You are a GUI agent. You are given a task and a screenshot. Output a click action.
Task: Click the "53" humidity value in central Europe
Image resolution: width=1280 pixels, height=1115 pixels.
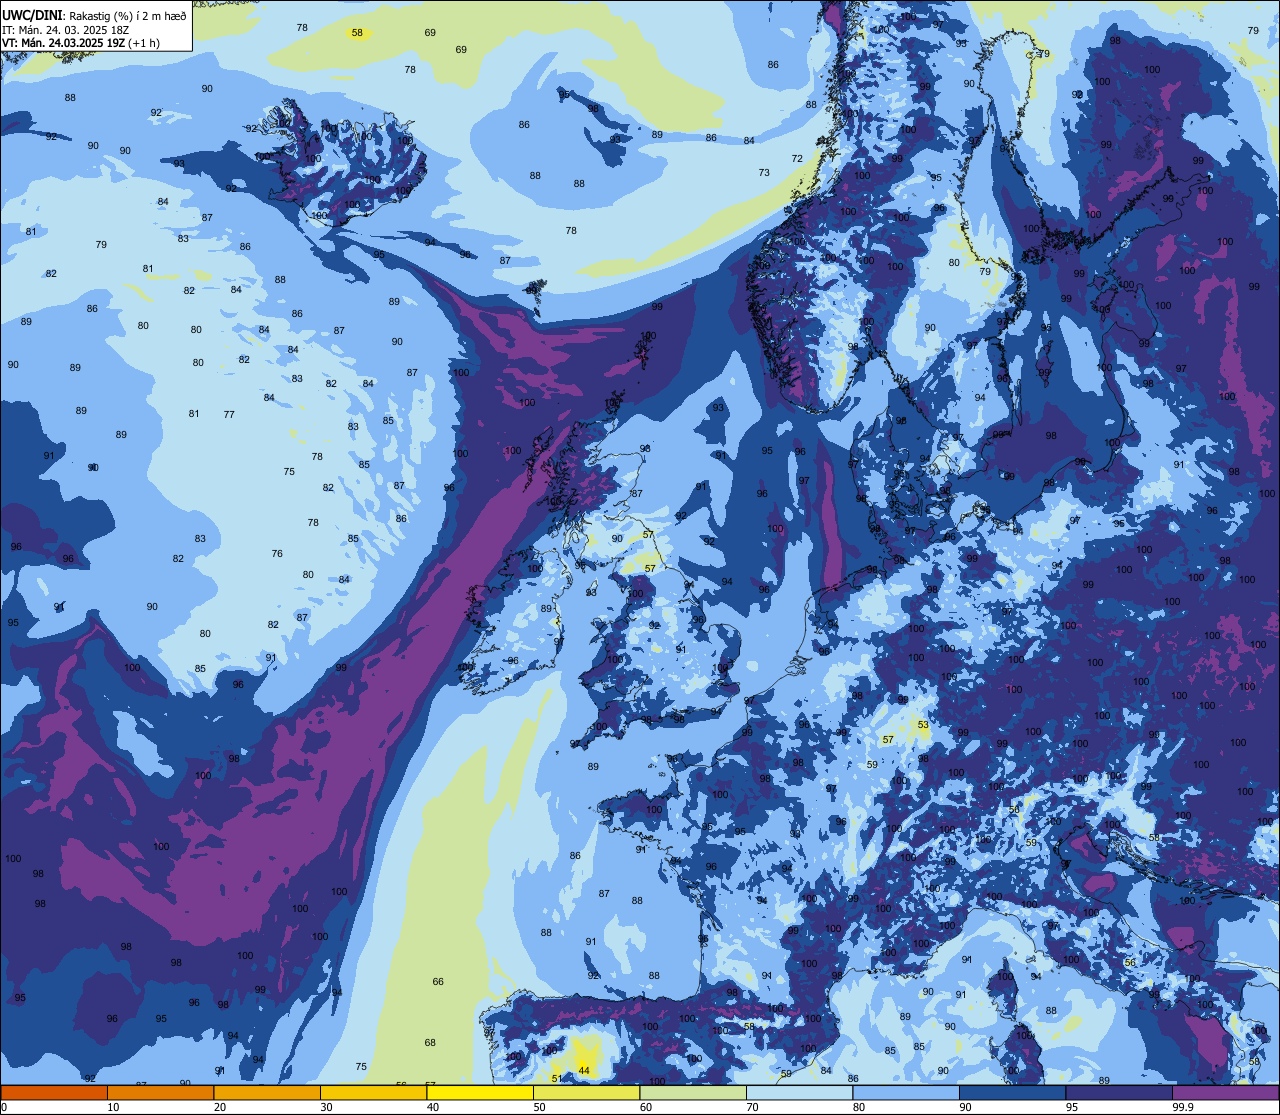click(923, 725)
